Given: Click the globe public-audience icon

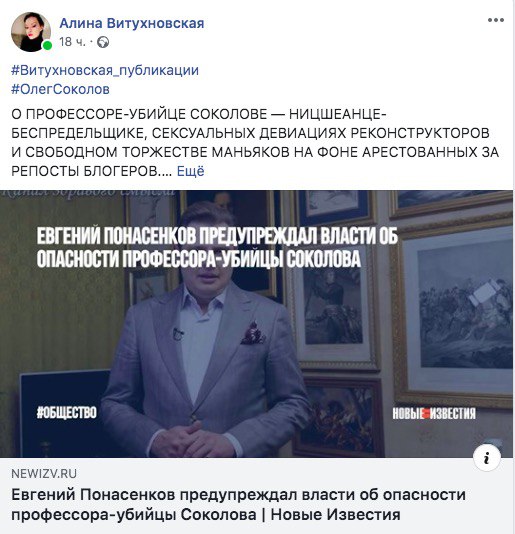Looking at the screenshot, I should pos(103,42).
